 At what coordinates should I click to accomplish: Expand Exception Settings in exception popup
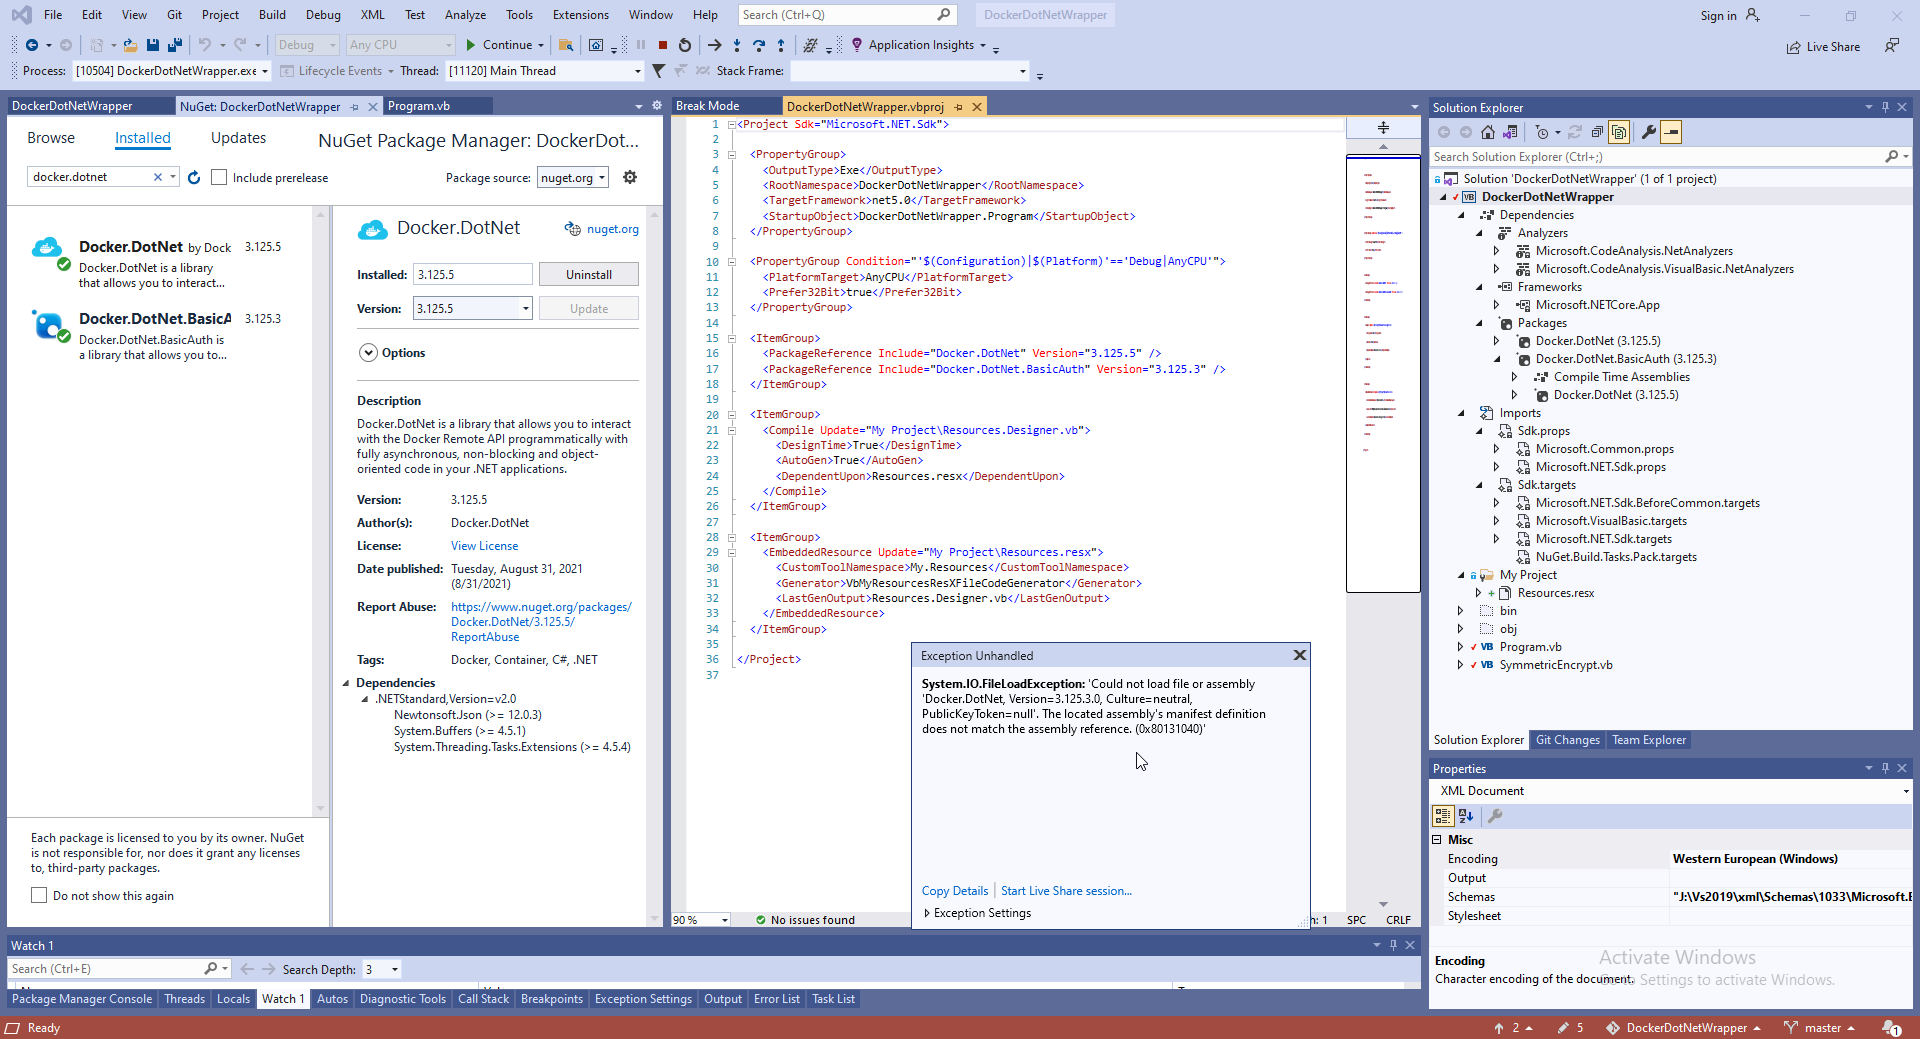927,913
